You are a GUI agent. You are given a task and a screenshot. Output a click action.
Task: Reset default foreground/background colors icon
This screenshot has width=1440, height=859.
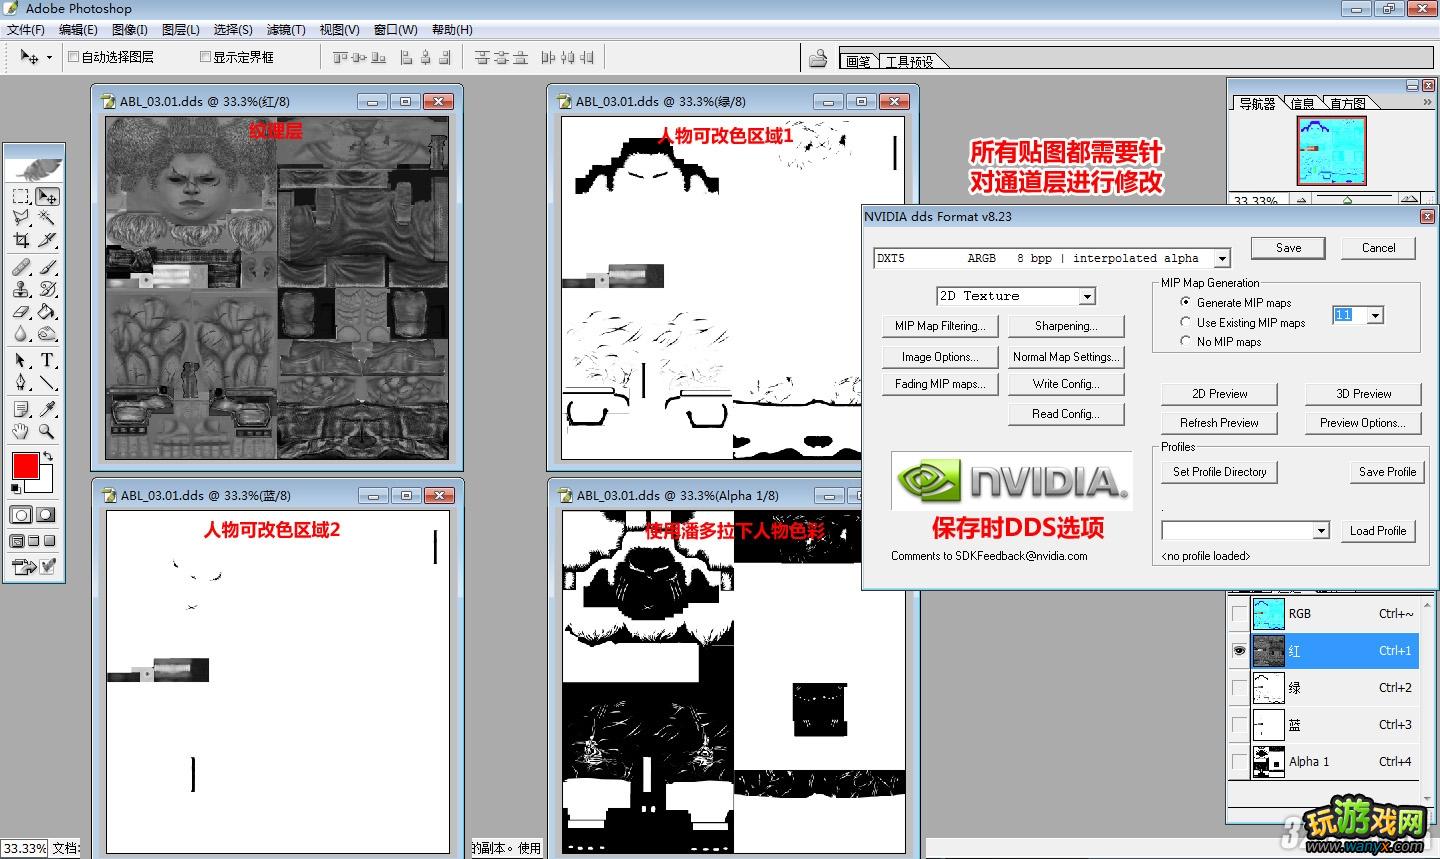coord(16,488)
